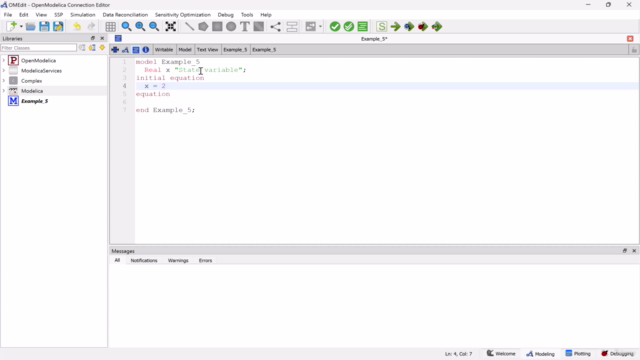Image resolution: width=640 pixels, height=360 pixels.
Task: Simulate the model with green arrow
Action: (x=395, y=27)
